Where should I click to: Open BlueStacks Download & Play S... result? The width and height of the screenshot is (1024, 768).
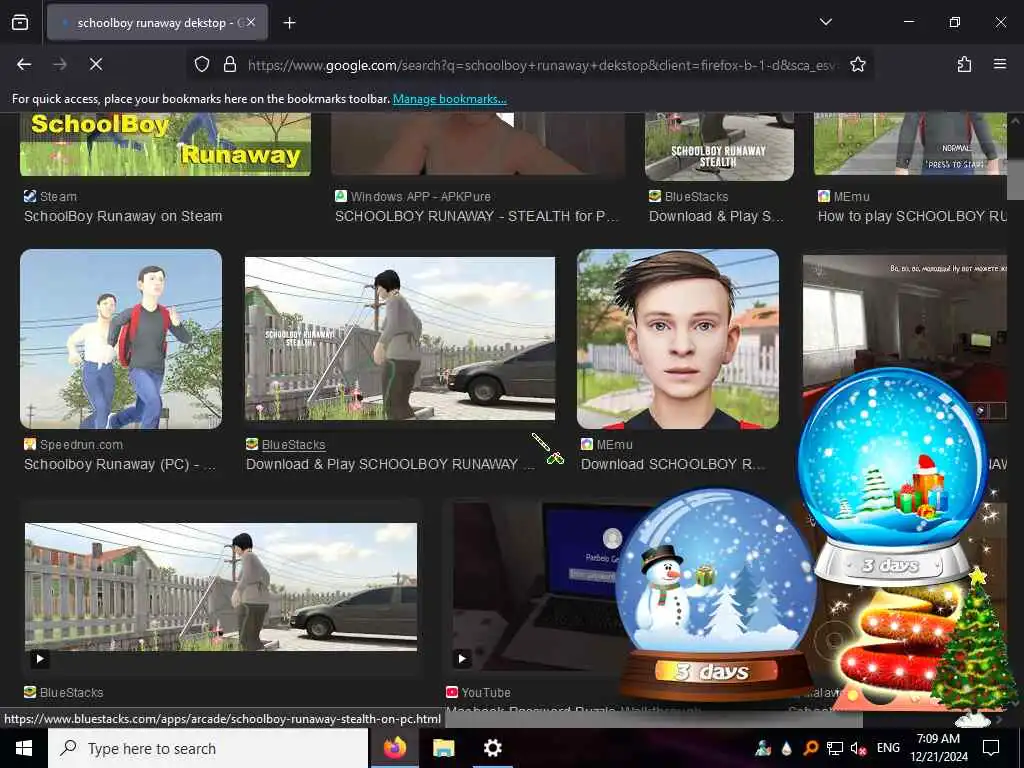tap(716, 216)
